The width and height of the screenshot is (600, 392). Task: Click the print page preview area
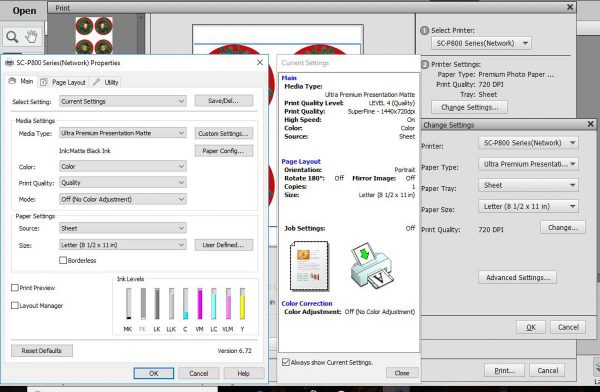(x=278, y=40)
